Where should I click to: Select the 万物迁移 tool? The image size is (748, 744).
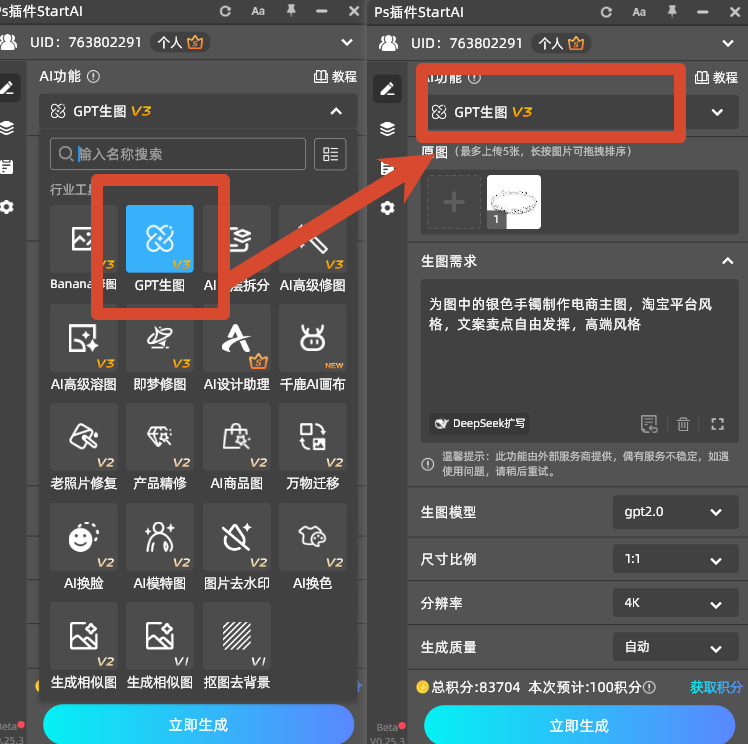313,437
